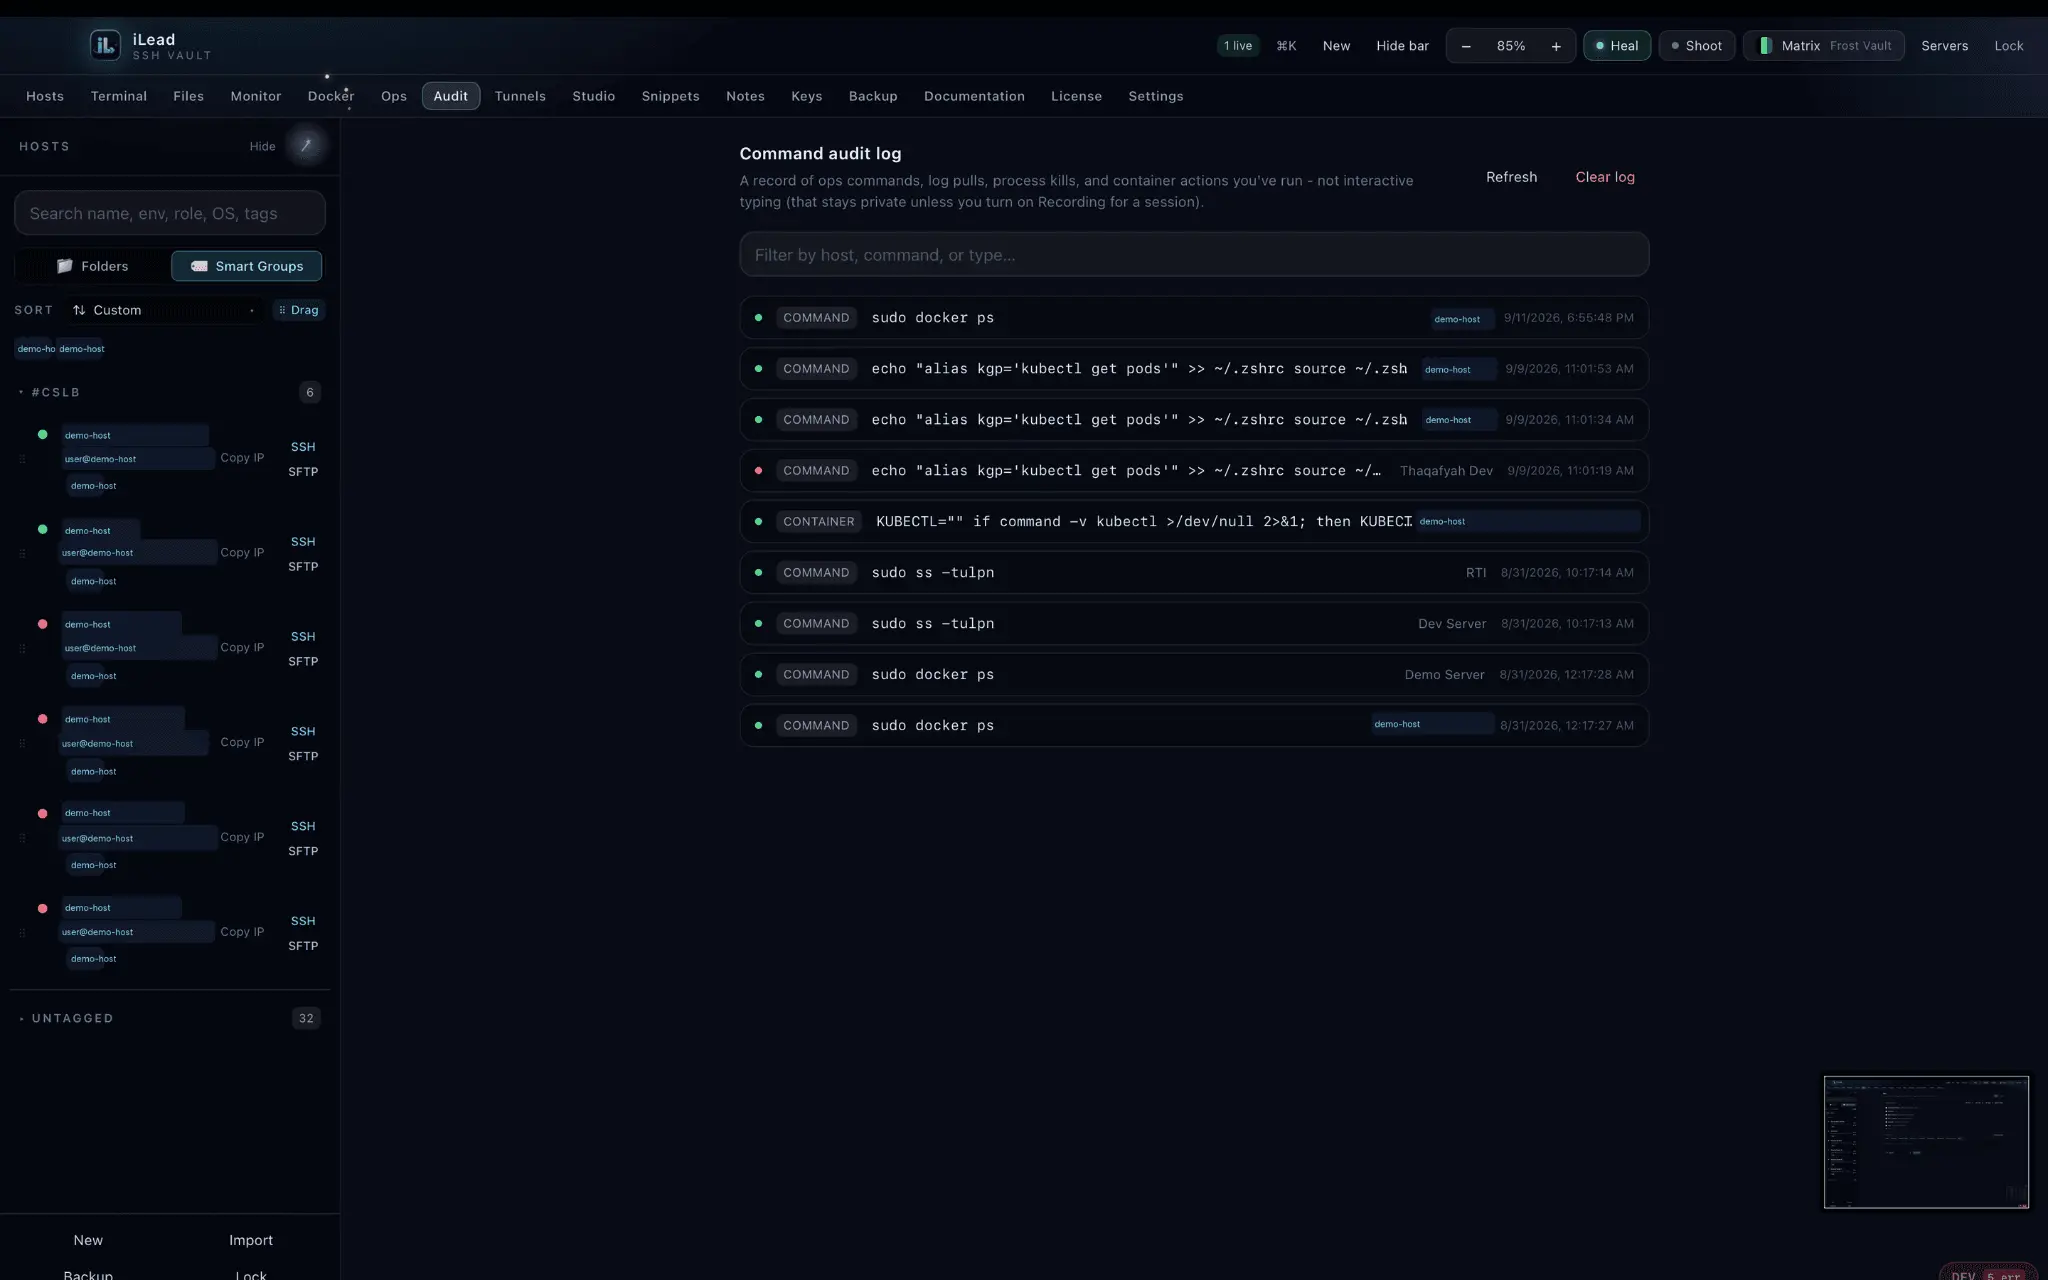Switch to the Docker tab

tap(331, 96)
